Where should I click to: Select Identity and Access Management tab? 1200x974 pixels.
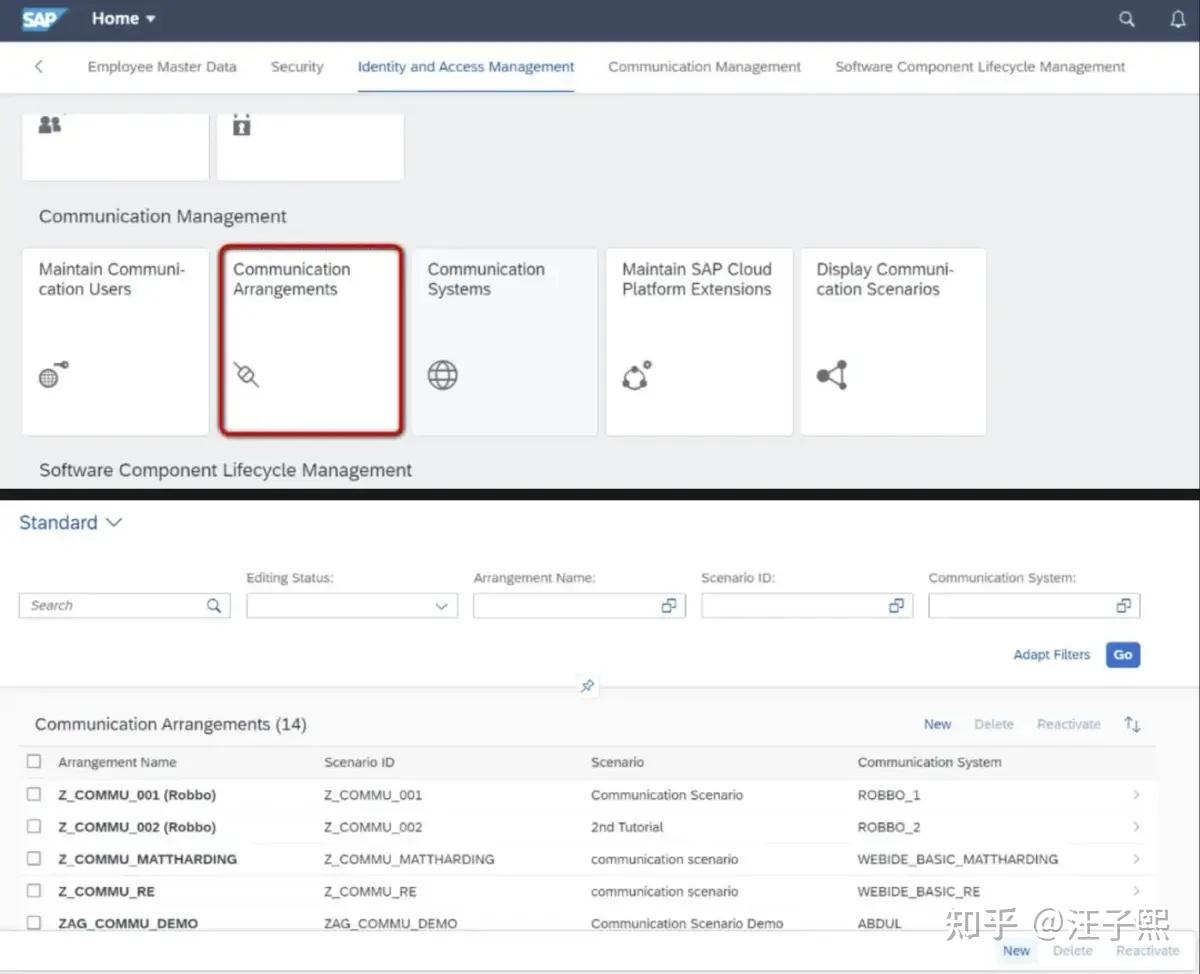[x=466, y=67]
